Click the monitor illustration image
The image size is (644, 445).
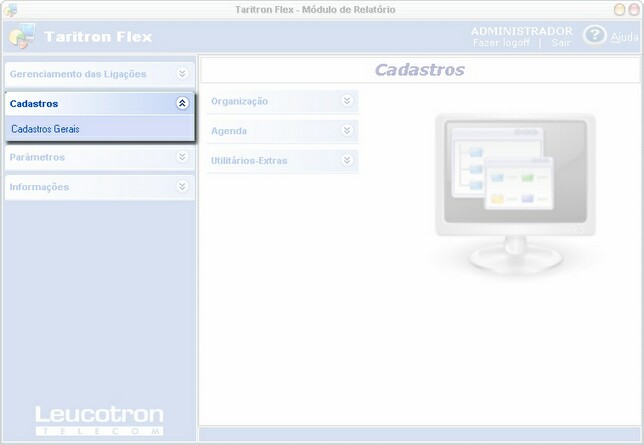515,194
